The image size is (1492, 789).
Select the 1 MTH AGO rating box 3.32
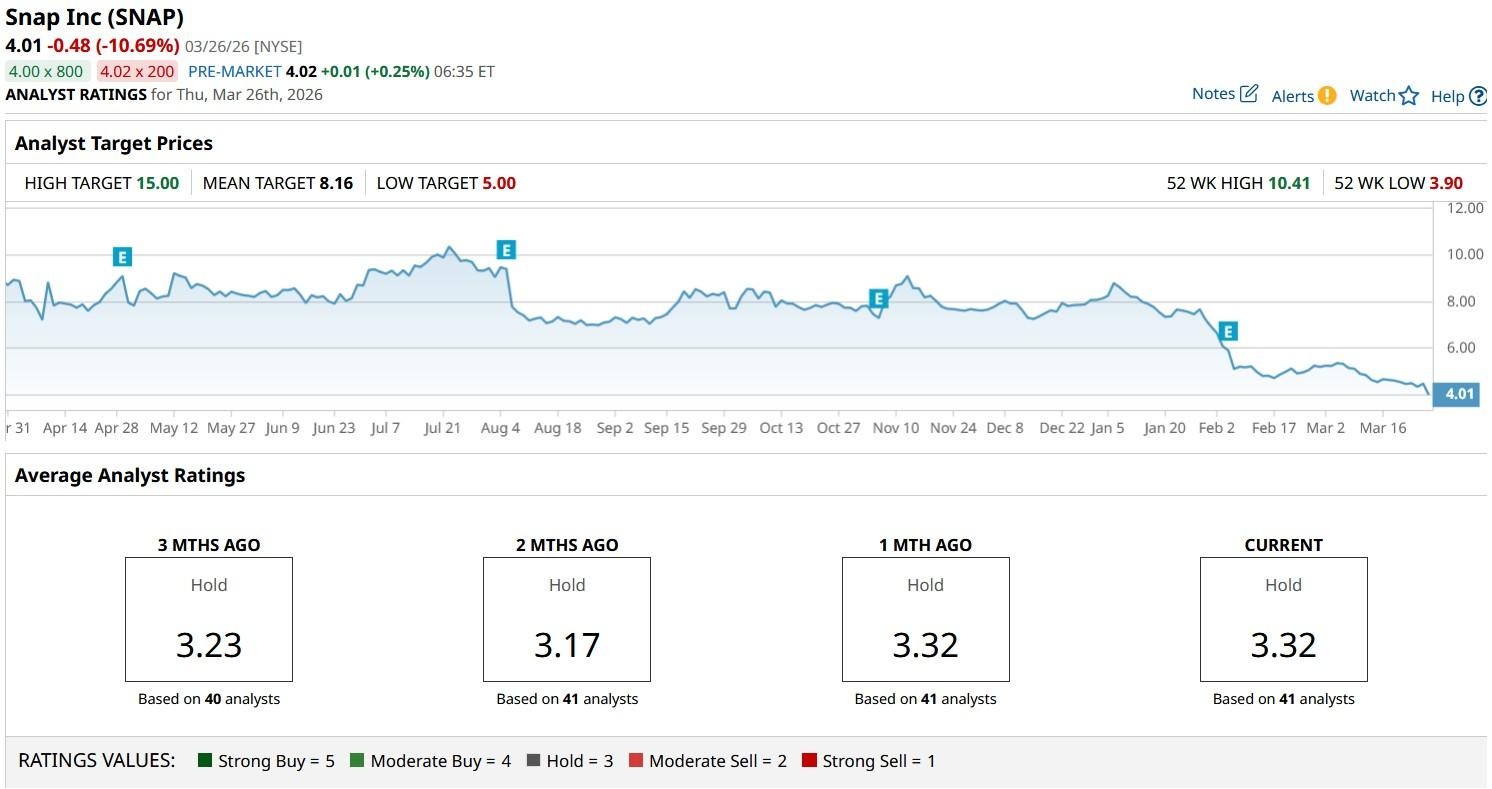click(x=926, y=620)
